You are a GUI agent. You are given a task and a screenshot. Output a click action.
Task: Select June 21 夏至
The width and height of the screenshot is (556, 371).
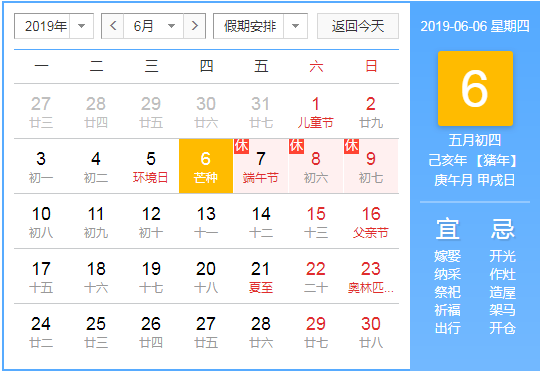tap(261, 276)
